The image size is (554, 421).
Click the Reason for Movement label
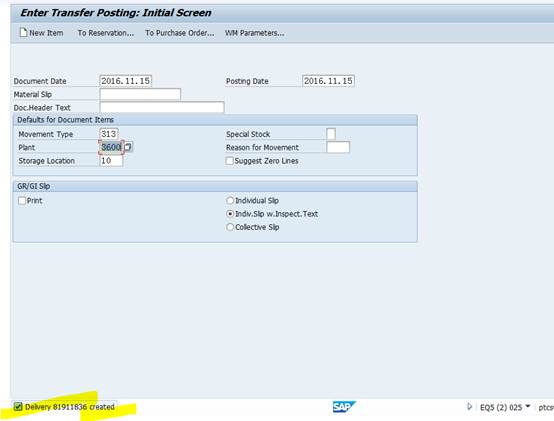pos(262,148)
